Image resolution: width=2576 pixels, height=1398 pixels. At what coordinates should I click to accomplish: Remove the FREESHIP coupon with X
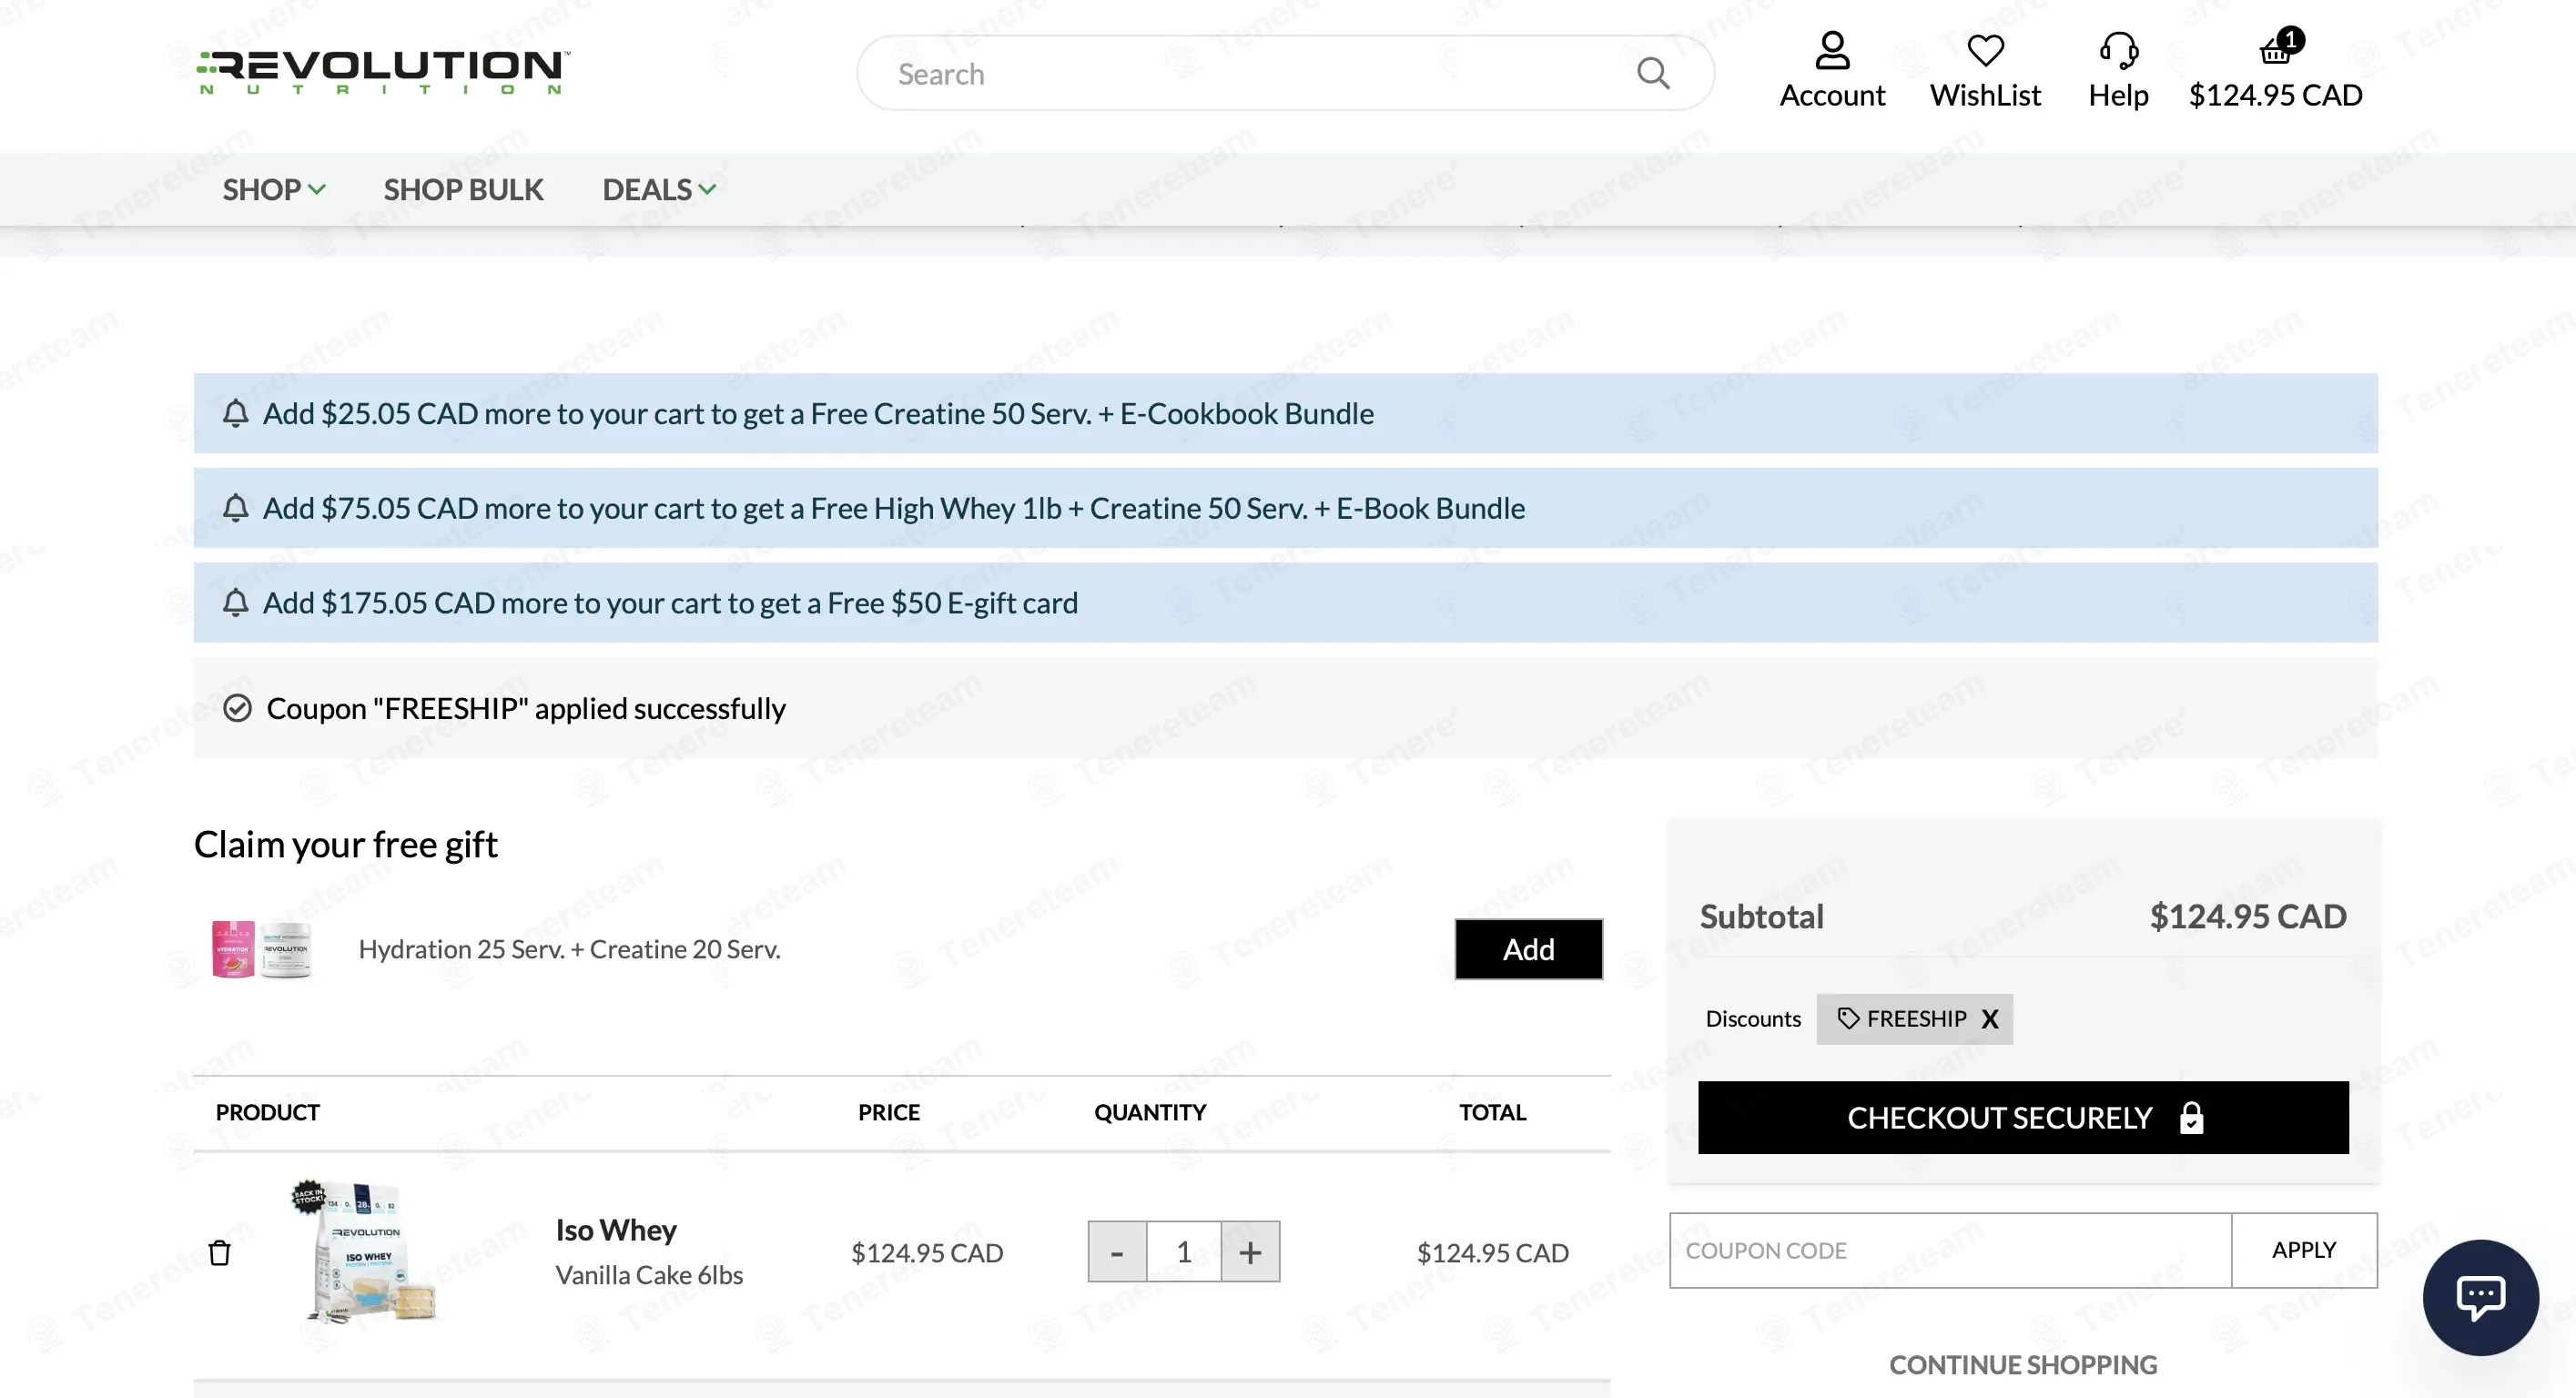coord(1990,1018)
